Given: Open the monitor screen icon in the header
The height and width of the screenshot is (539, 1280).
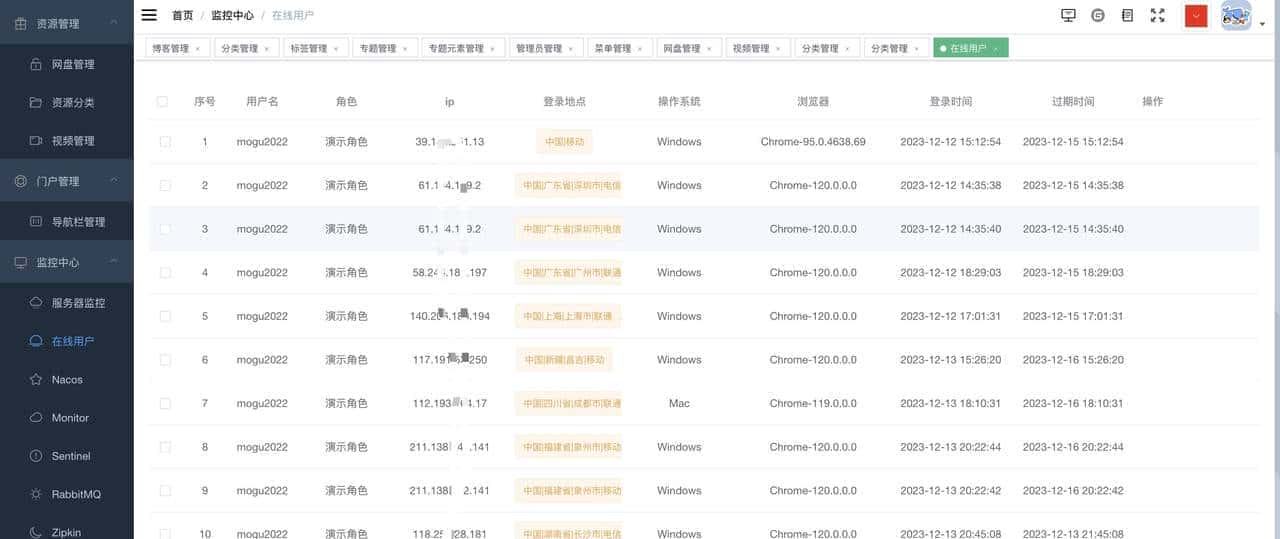Looking at the screenshot, I should point(1068,15).
